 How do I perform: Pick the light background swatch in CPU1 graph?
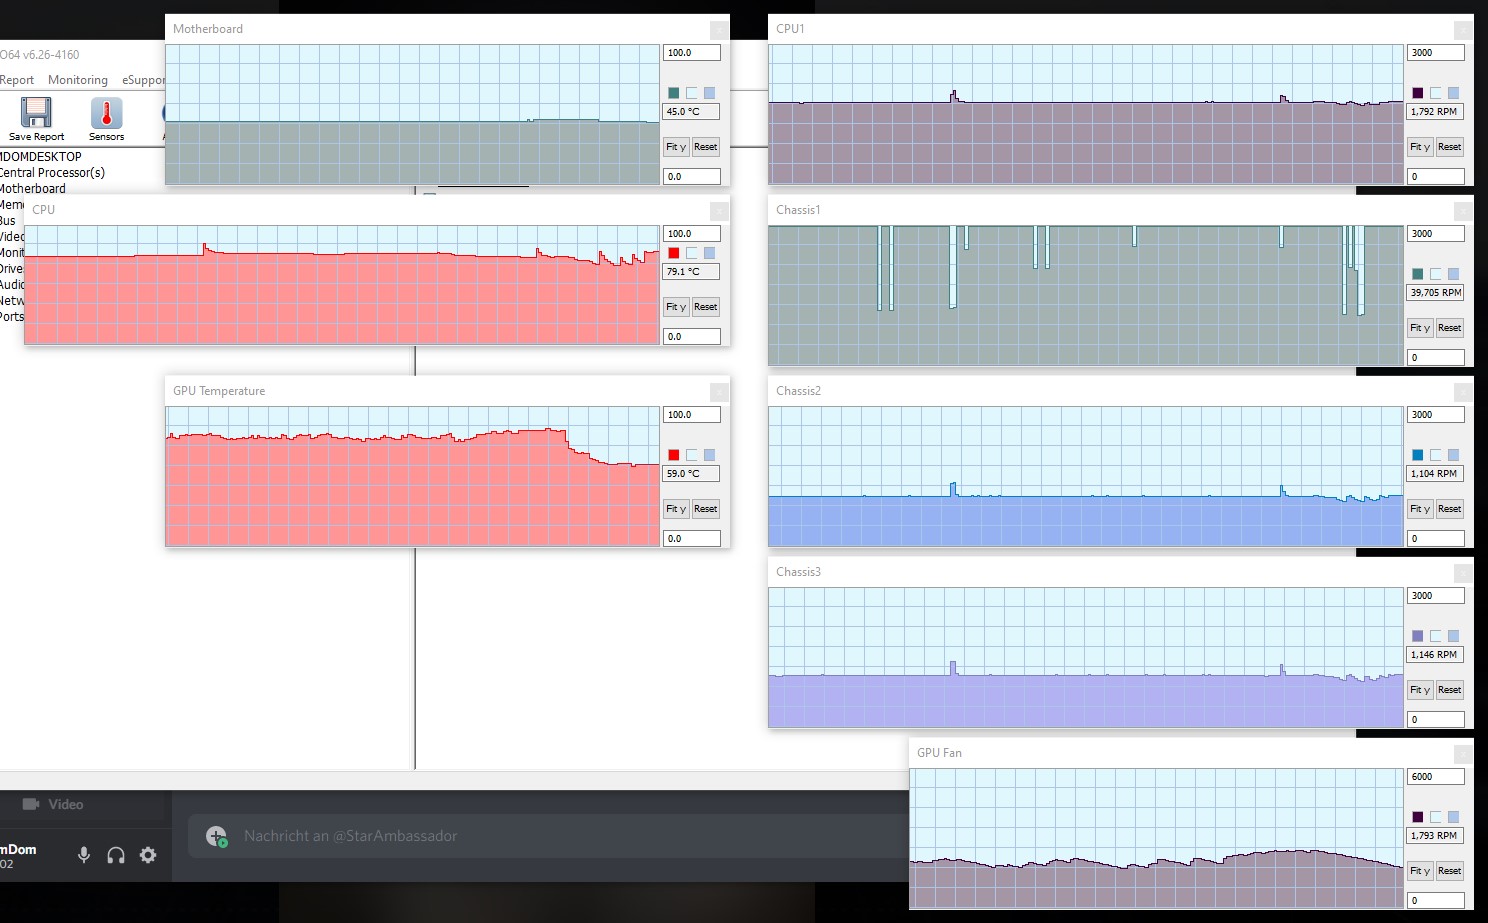coord(1435,93)
